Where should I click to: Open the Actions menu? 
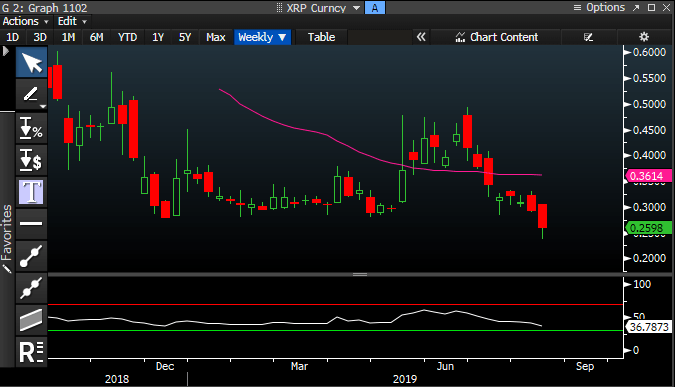(25, 21)
